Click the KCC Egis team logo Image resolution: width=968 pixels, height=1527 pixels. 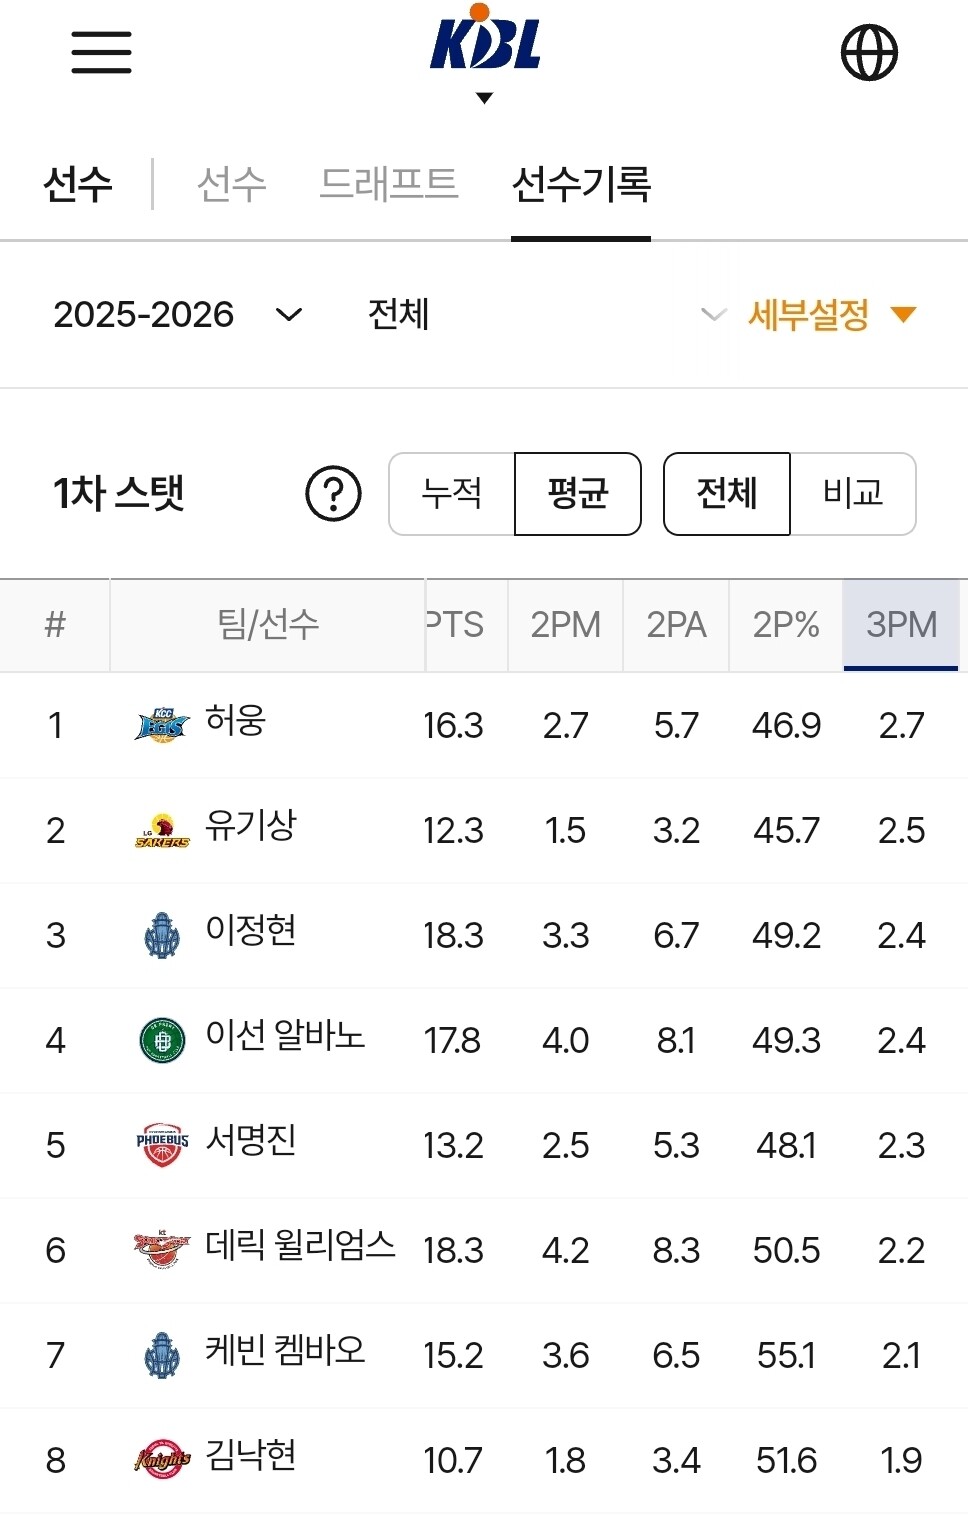click(x=162, y=725)
